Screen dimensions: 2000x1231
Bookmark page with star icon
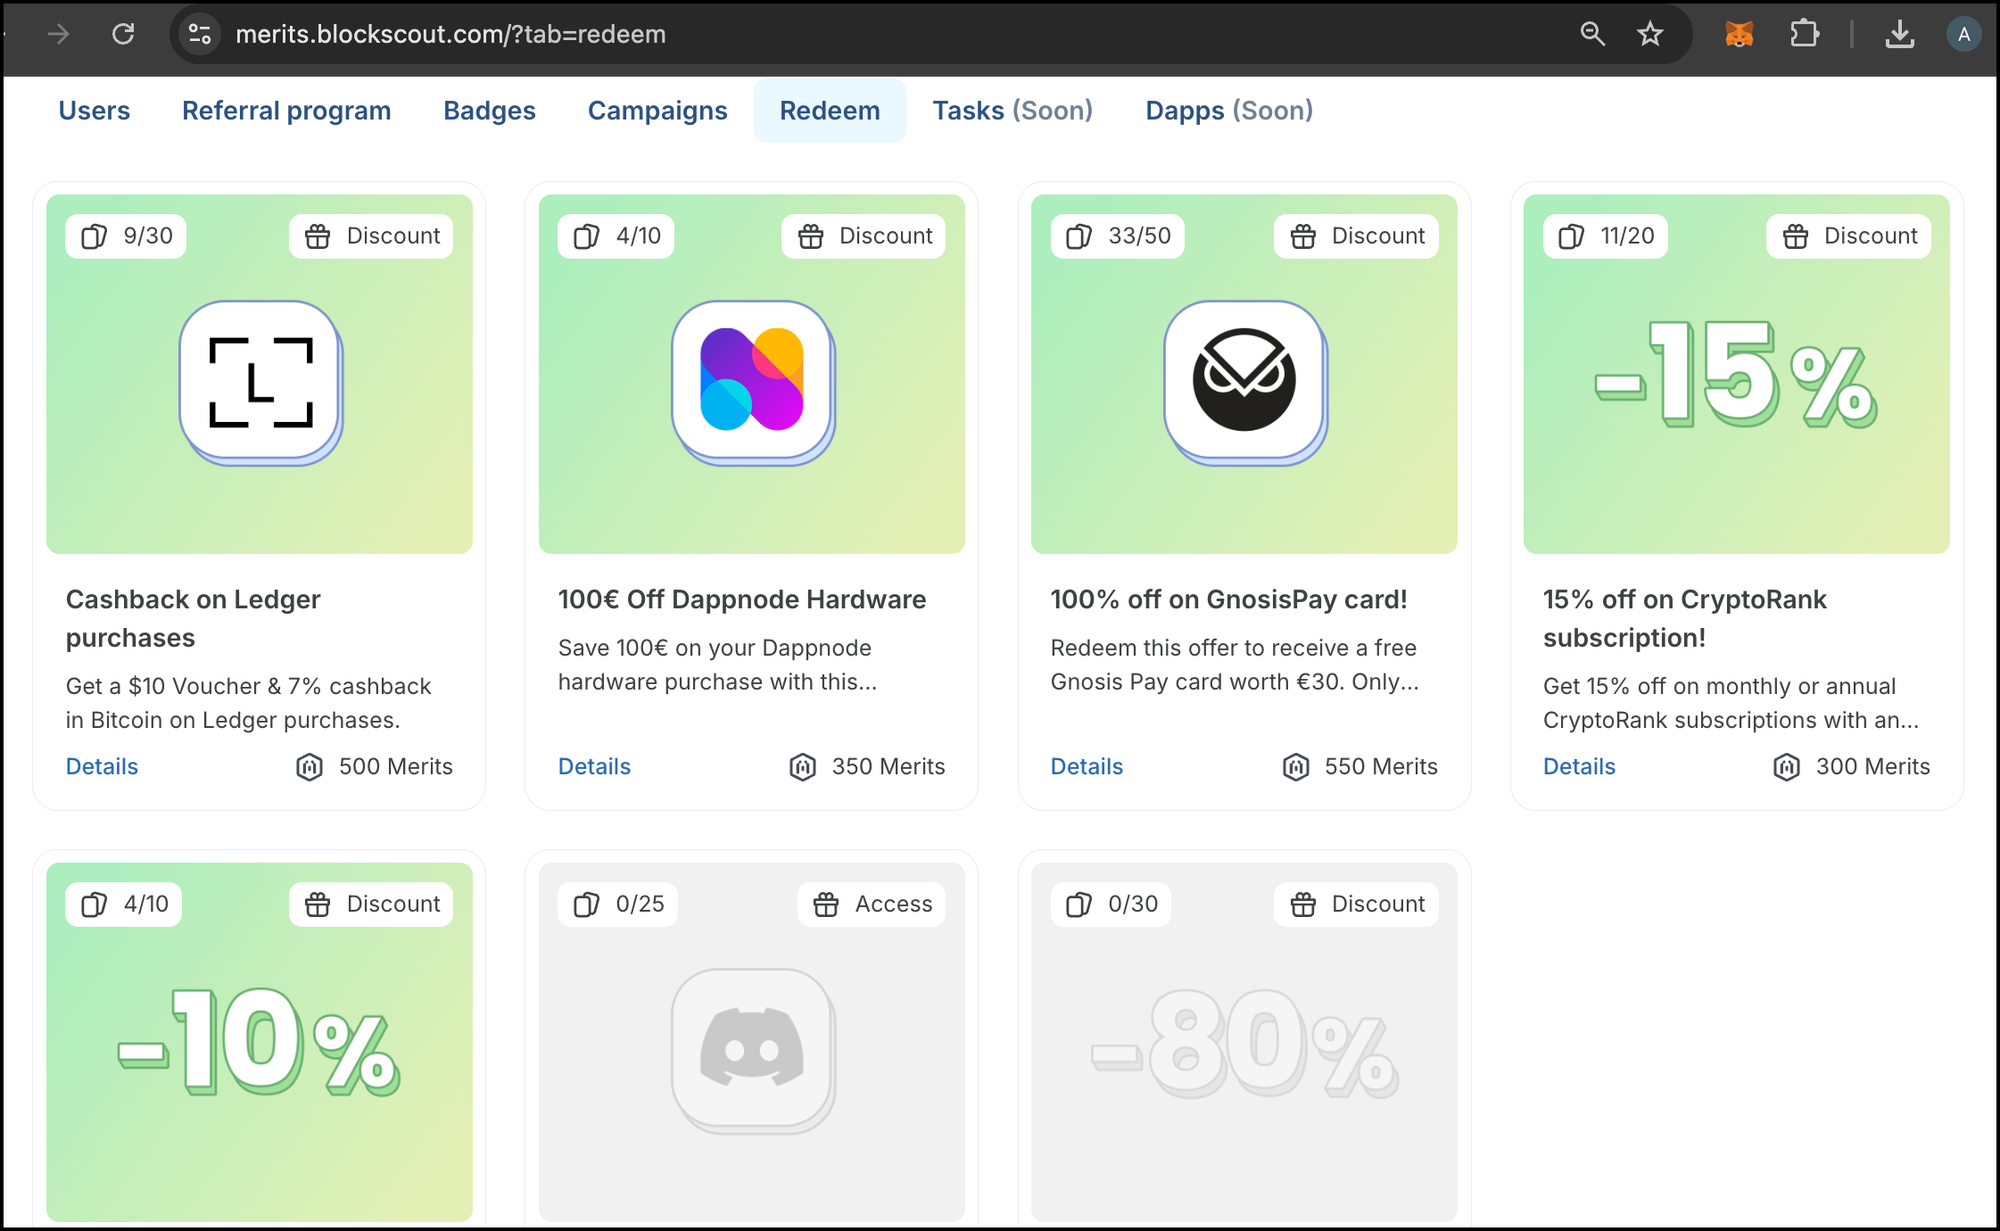(x=1650, y=34)
